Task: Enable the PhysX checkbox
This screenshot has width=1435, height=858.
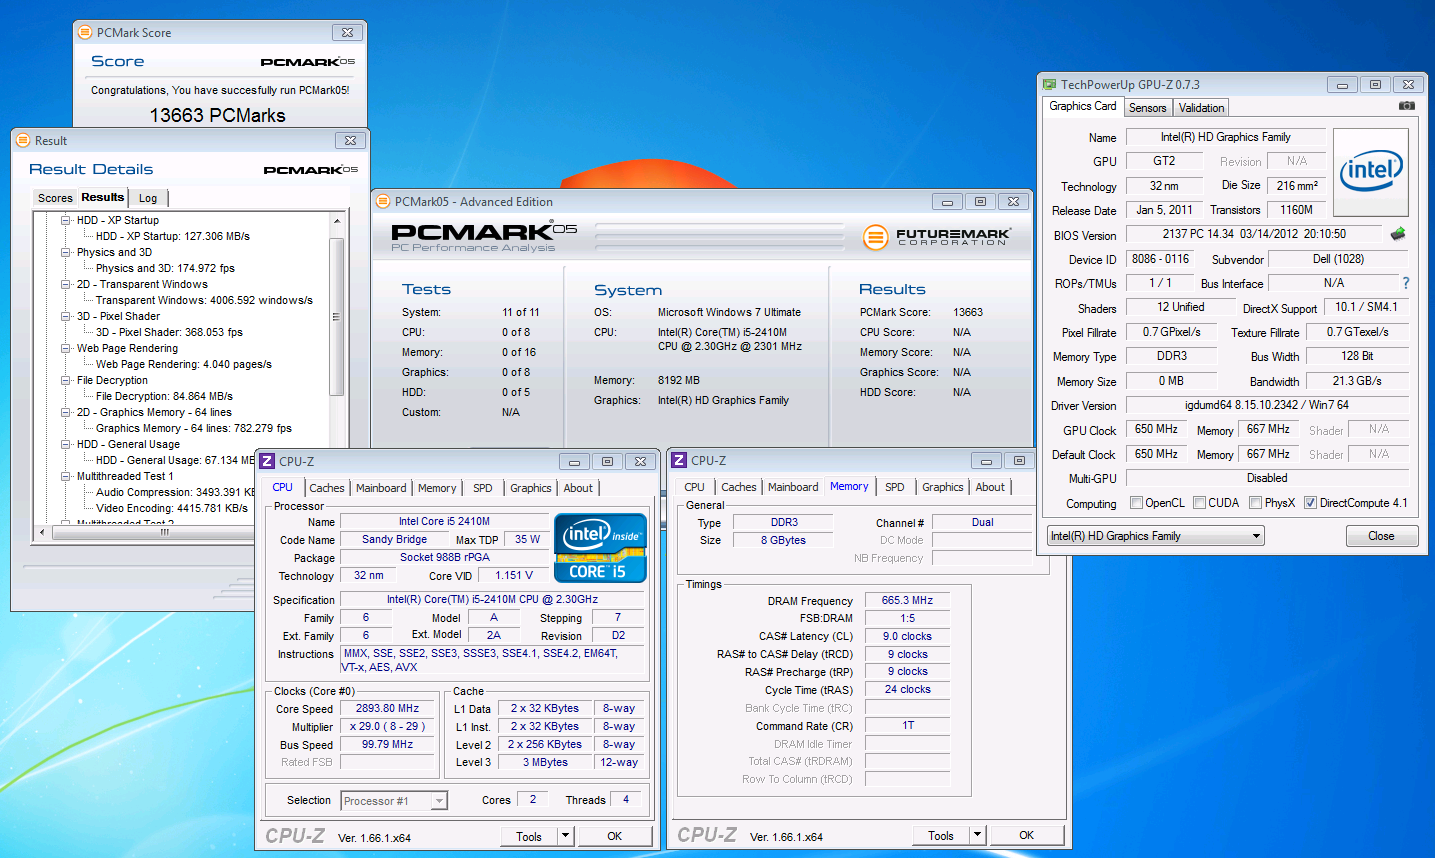Action: click(1255, 503)
